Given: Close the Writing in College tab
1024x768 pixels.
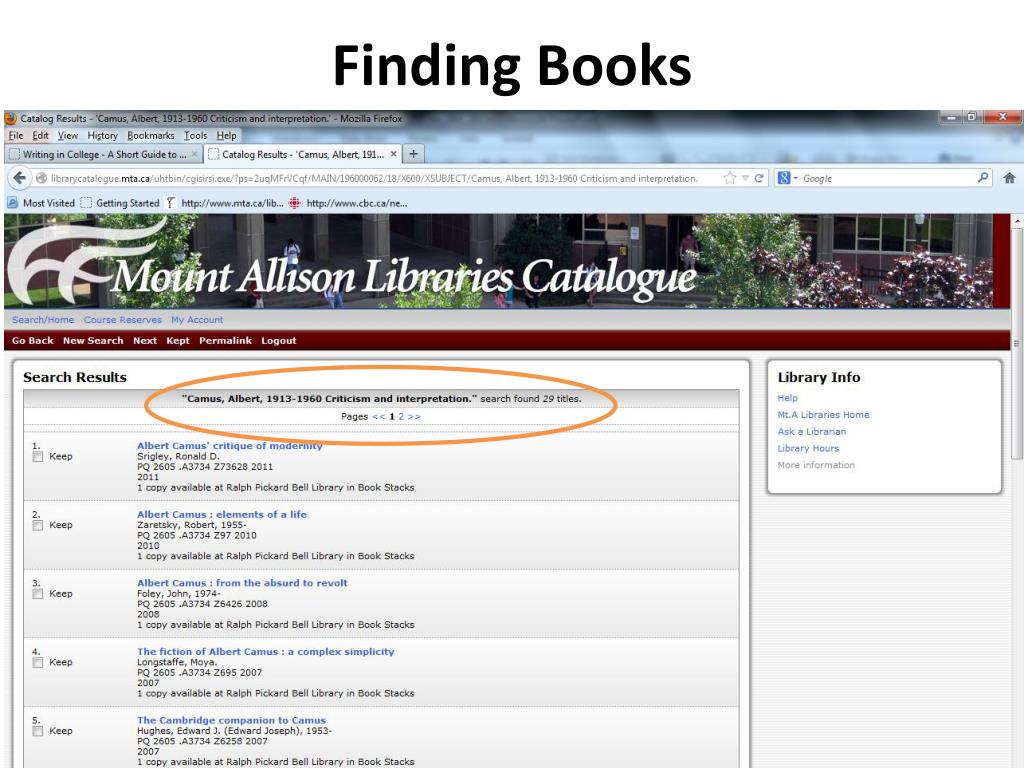Looking at the screenshot, I should coord(194,154).
